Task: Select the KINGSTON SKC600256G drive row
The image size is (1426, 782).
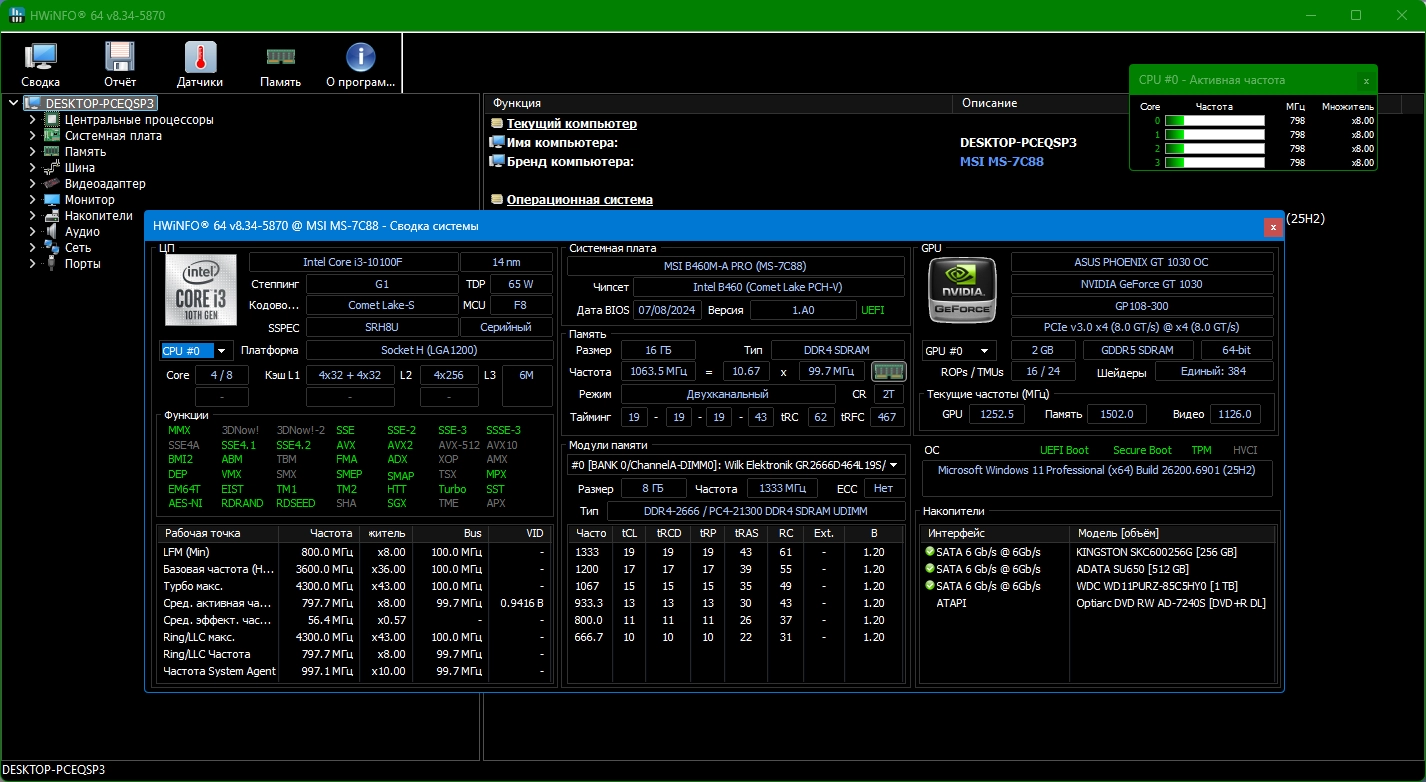Action: pyautogui.click(x=1155, y=552)
